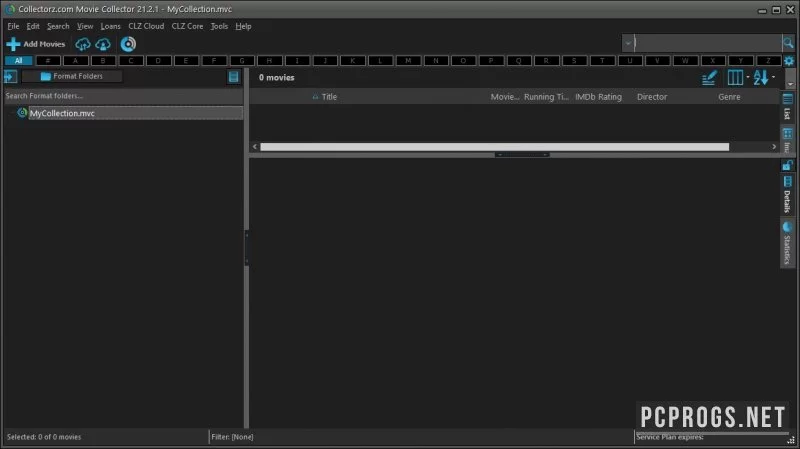Viewport: 800px width, 449px height.
Task: Click the Collectorz app icon in title bar
Action: tap(10, 9)
